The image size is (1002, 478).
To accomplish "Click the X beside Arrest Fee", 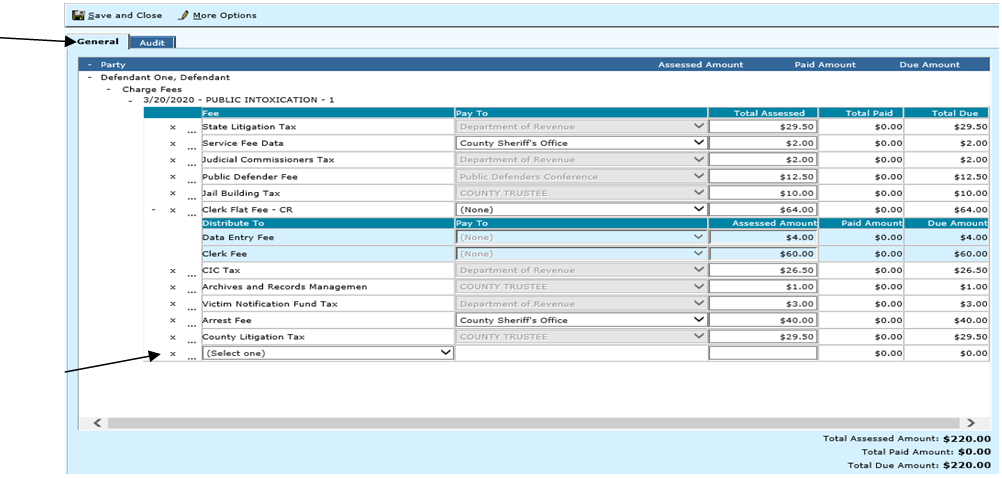I will pyautogui.click(x=173, y=320).
